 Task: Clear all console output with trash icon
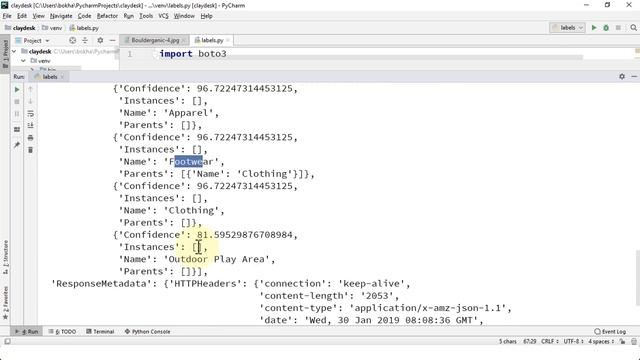tap(30, 150)
